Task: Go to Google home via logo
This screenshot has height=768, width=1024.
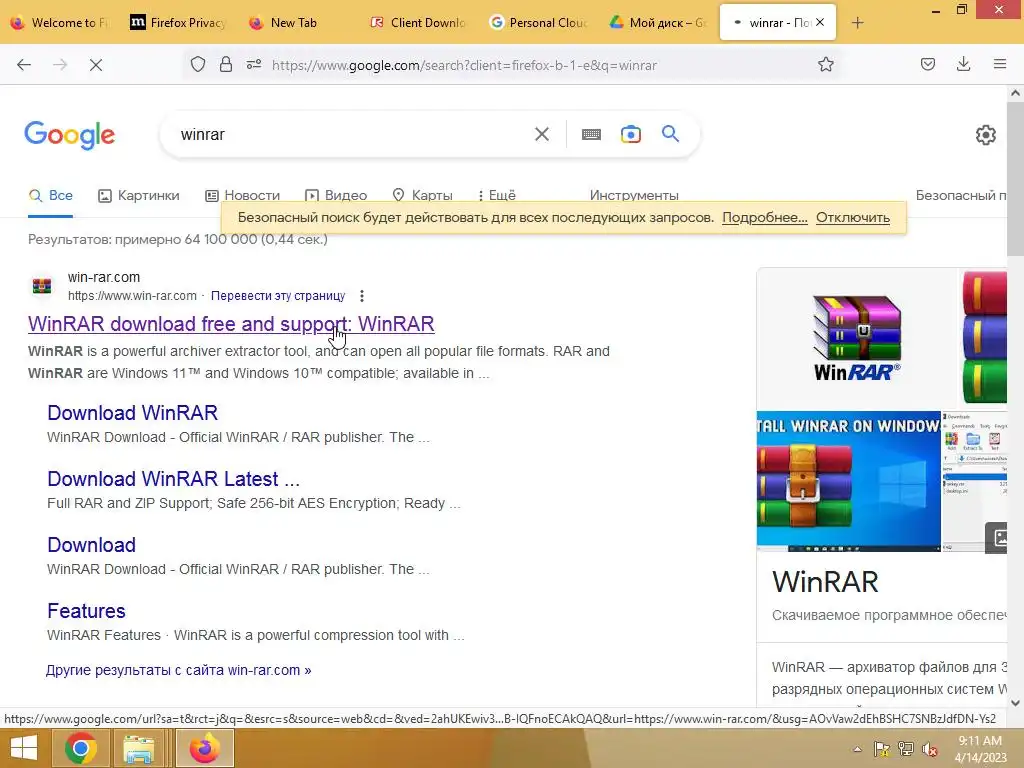Action: [x=69, y=135]
